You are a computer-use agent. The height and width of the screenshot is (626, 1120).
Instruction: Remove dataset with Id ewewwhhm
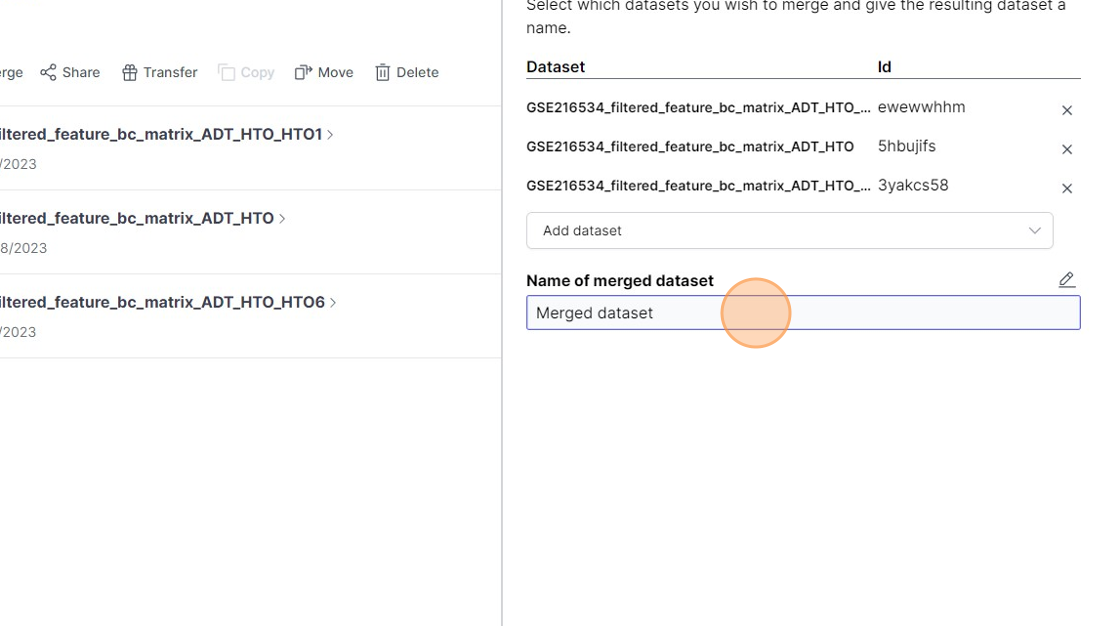[x=1067, y=110]
